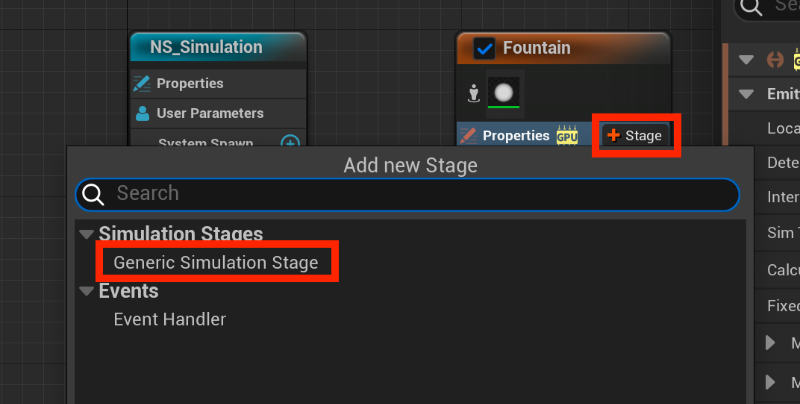Collapse the Emitter section in details panel

[747, 95]
